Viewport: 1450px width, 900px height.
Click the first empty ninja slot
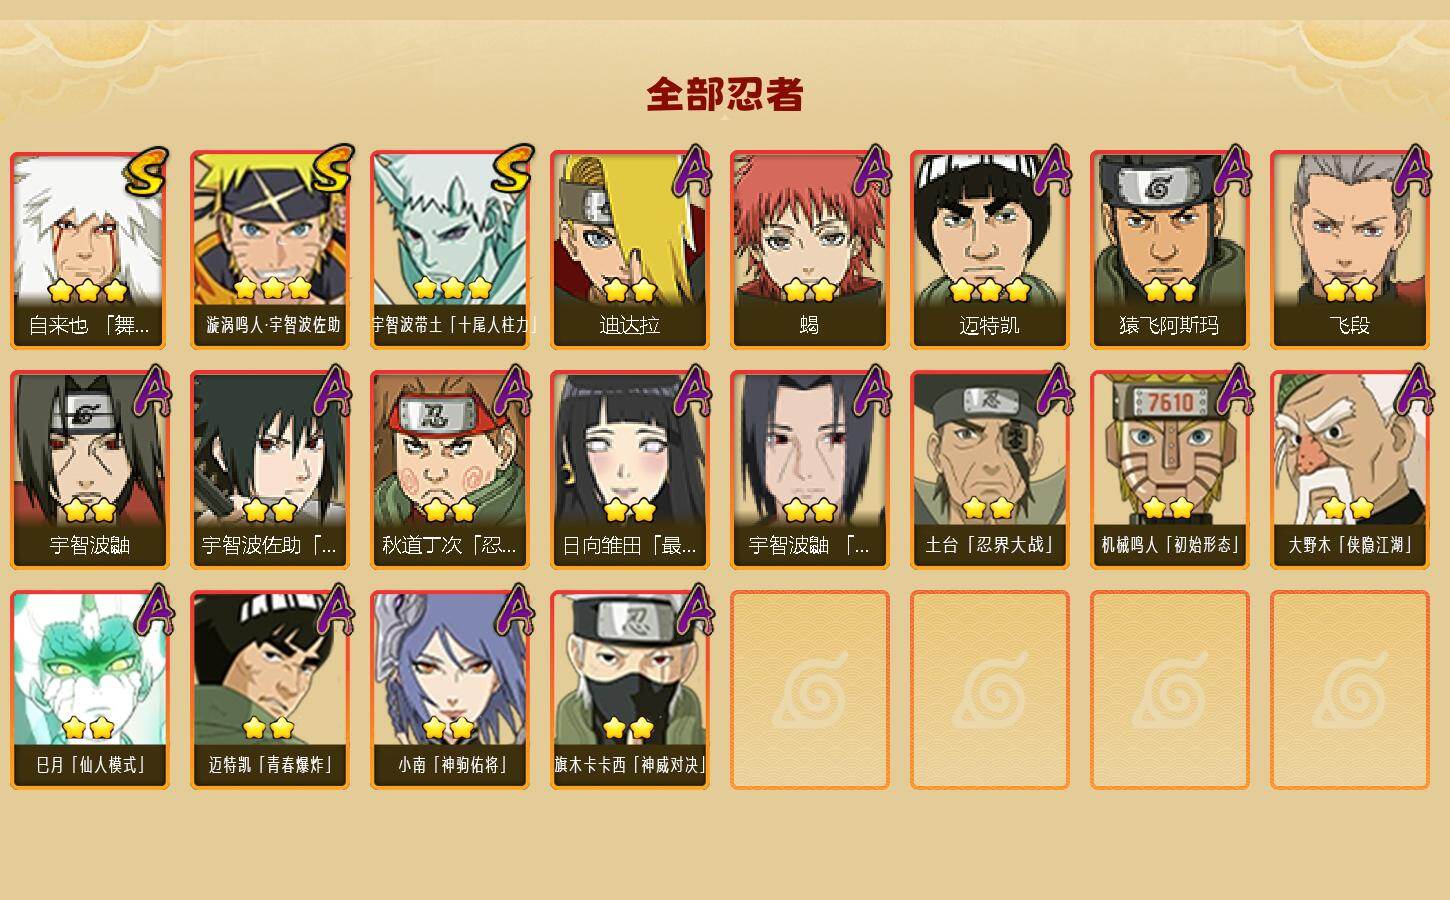tap(810, 690)
